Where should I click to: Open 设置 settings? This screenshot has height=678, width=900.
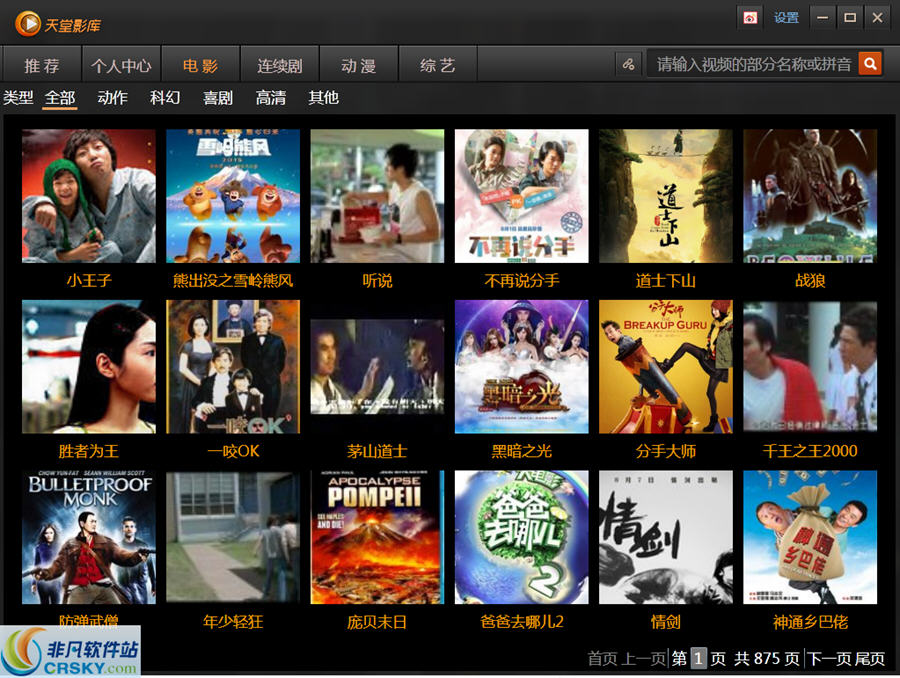(x=786, y=18)
